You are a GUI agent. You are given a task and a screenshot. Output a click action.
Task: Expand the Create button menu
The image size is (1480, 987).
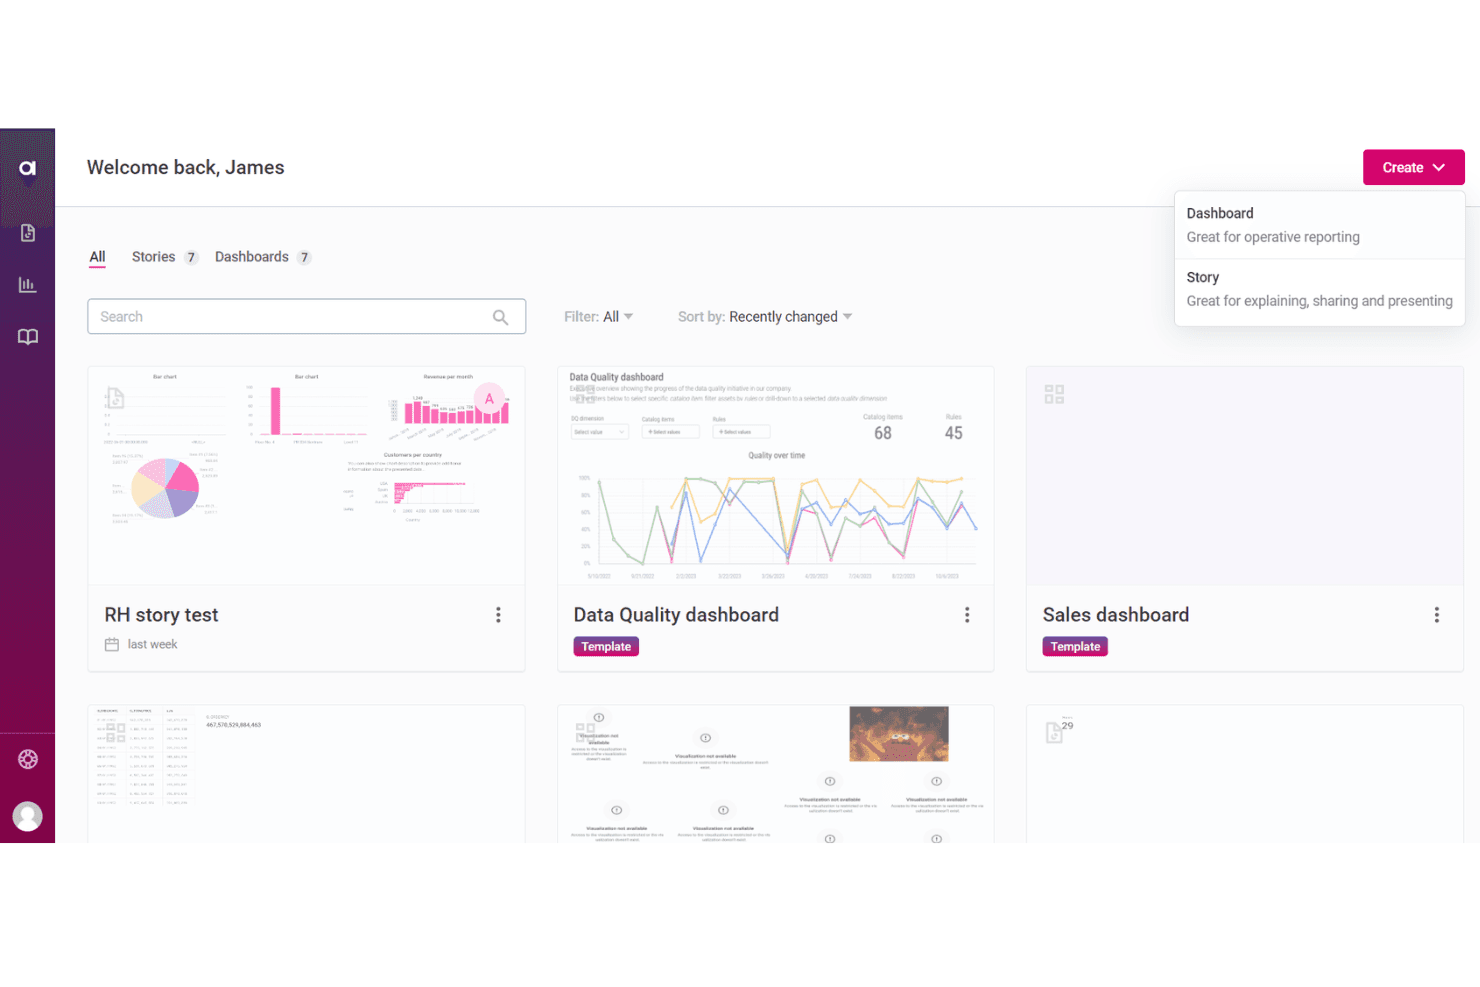1413,168
